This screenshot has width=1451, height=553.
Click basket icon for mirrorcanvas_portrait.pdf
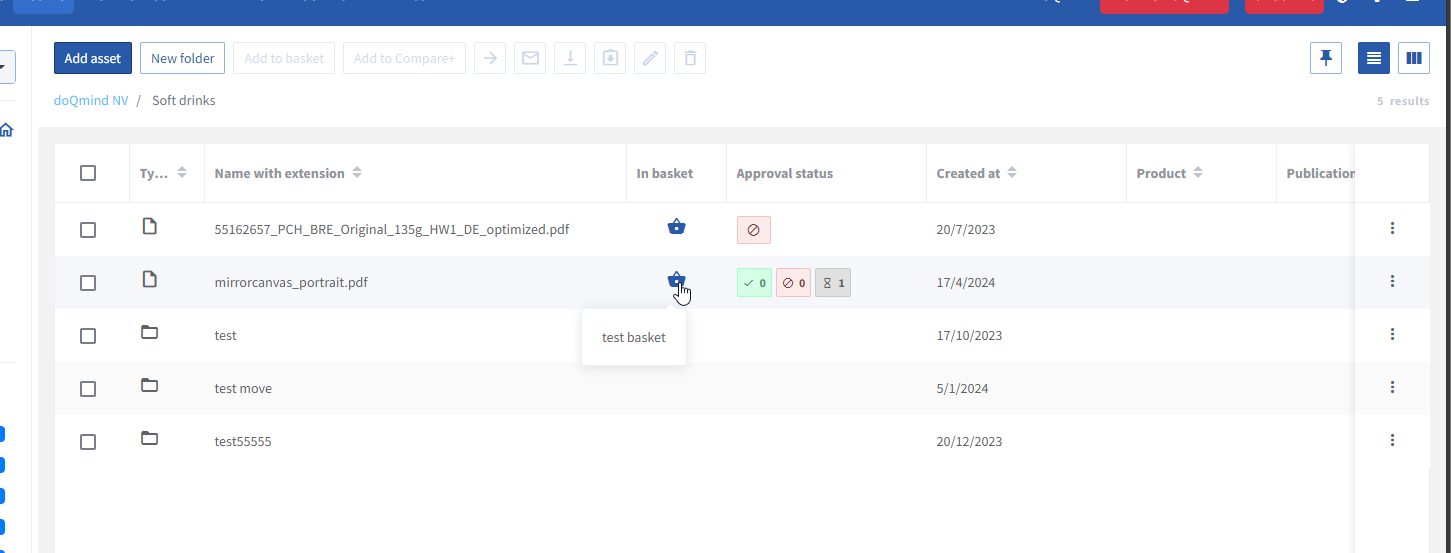(x=676, y=281)
